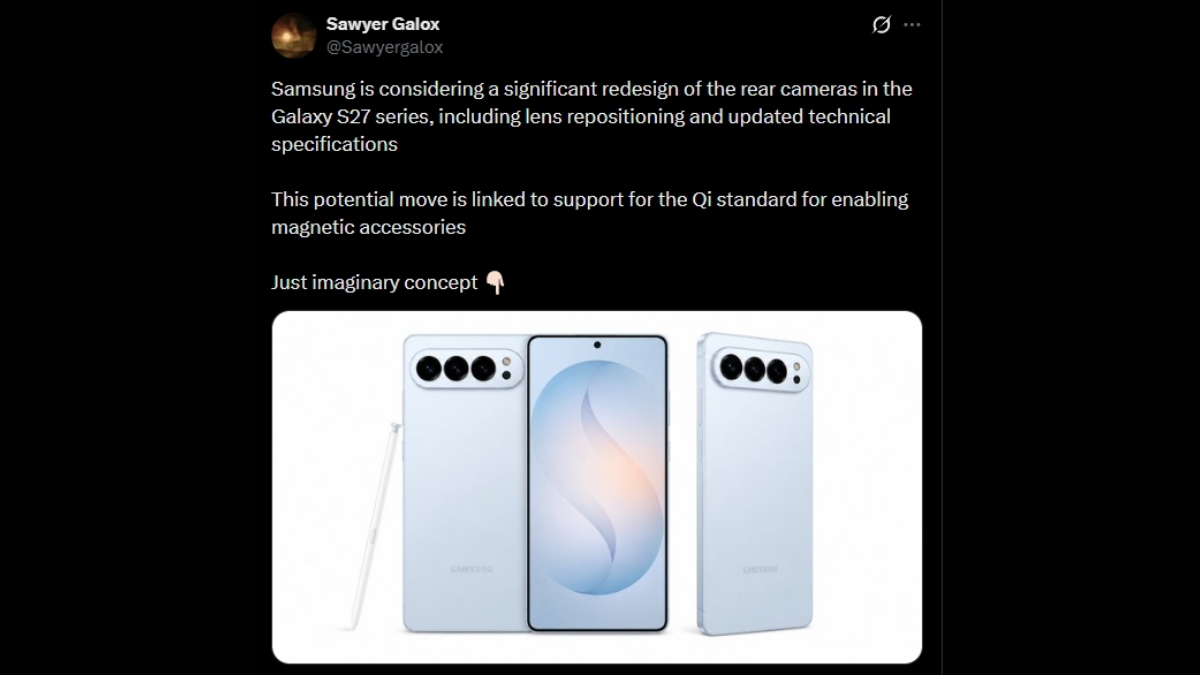
Task: Click the angled phone's rear camera module
Action: coord(761,368)
